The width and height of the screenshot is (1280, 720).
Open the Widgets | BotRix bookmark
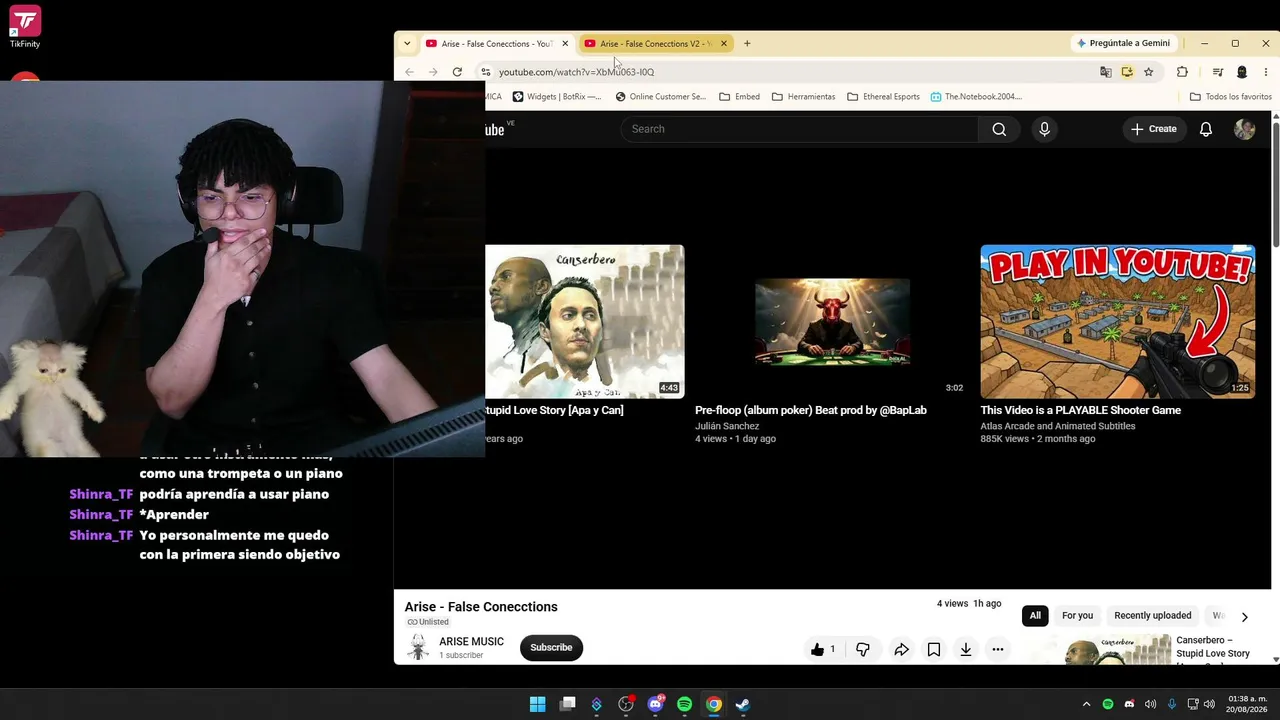(557, 97)
